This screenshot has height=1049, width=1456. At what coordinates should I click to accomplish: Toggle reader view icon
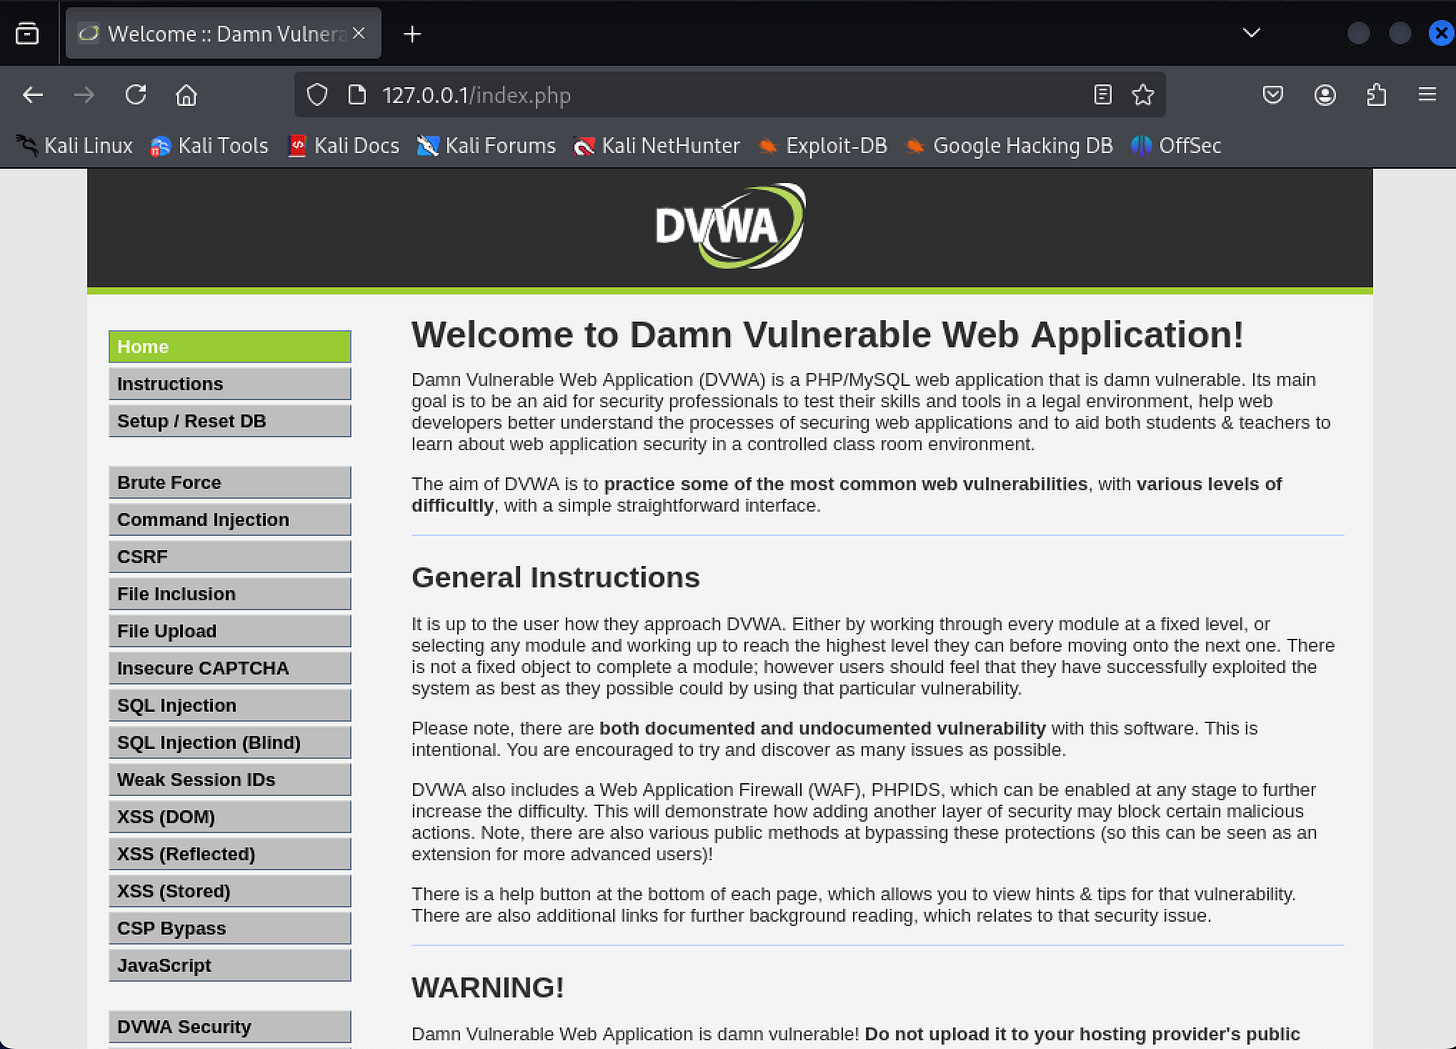pyautogui.click(x=1103, y=95)
